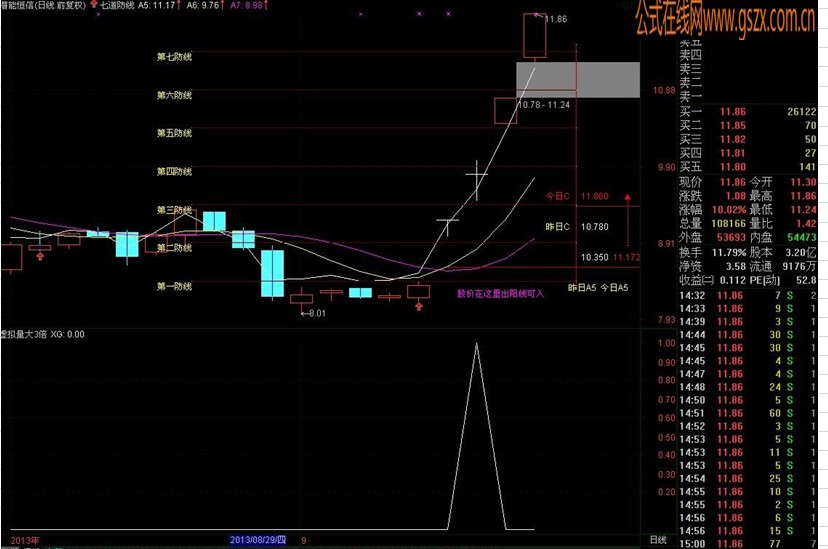Click the 10.88 price axis label
This screenshot has height=549, width=828.
(664, 90)
